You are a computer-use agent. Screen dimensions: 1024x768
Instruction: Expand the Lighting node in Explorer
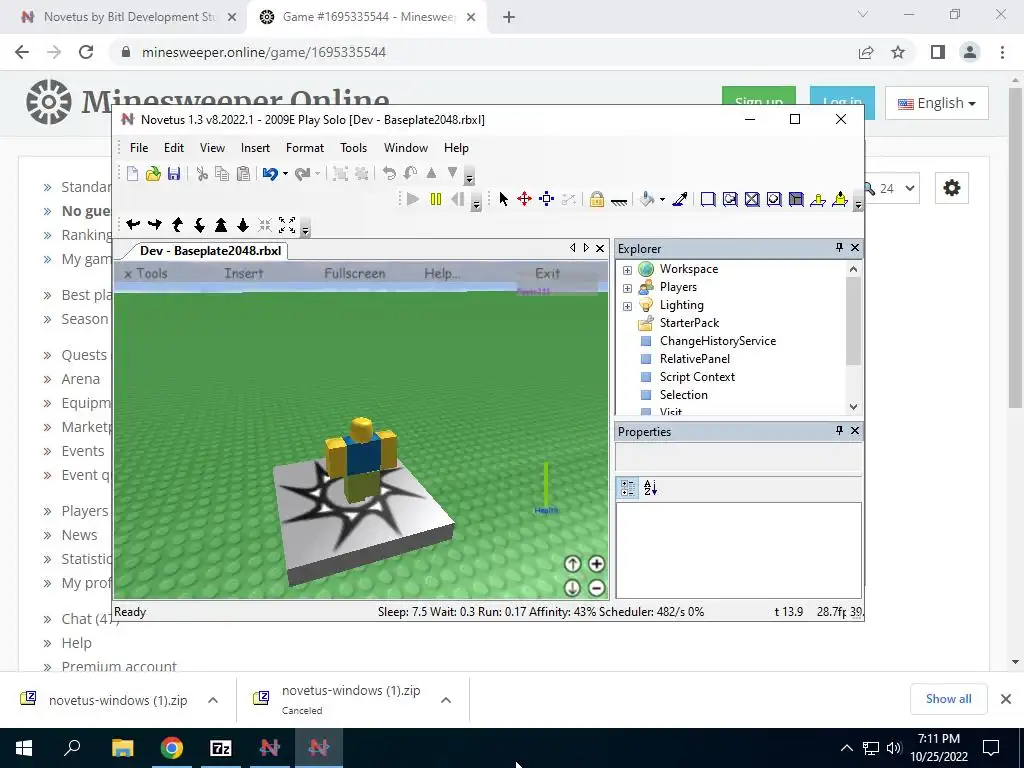(x=628, y=306)
